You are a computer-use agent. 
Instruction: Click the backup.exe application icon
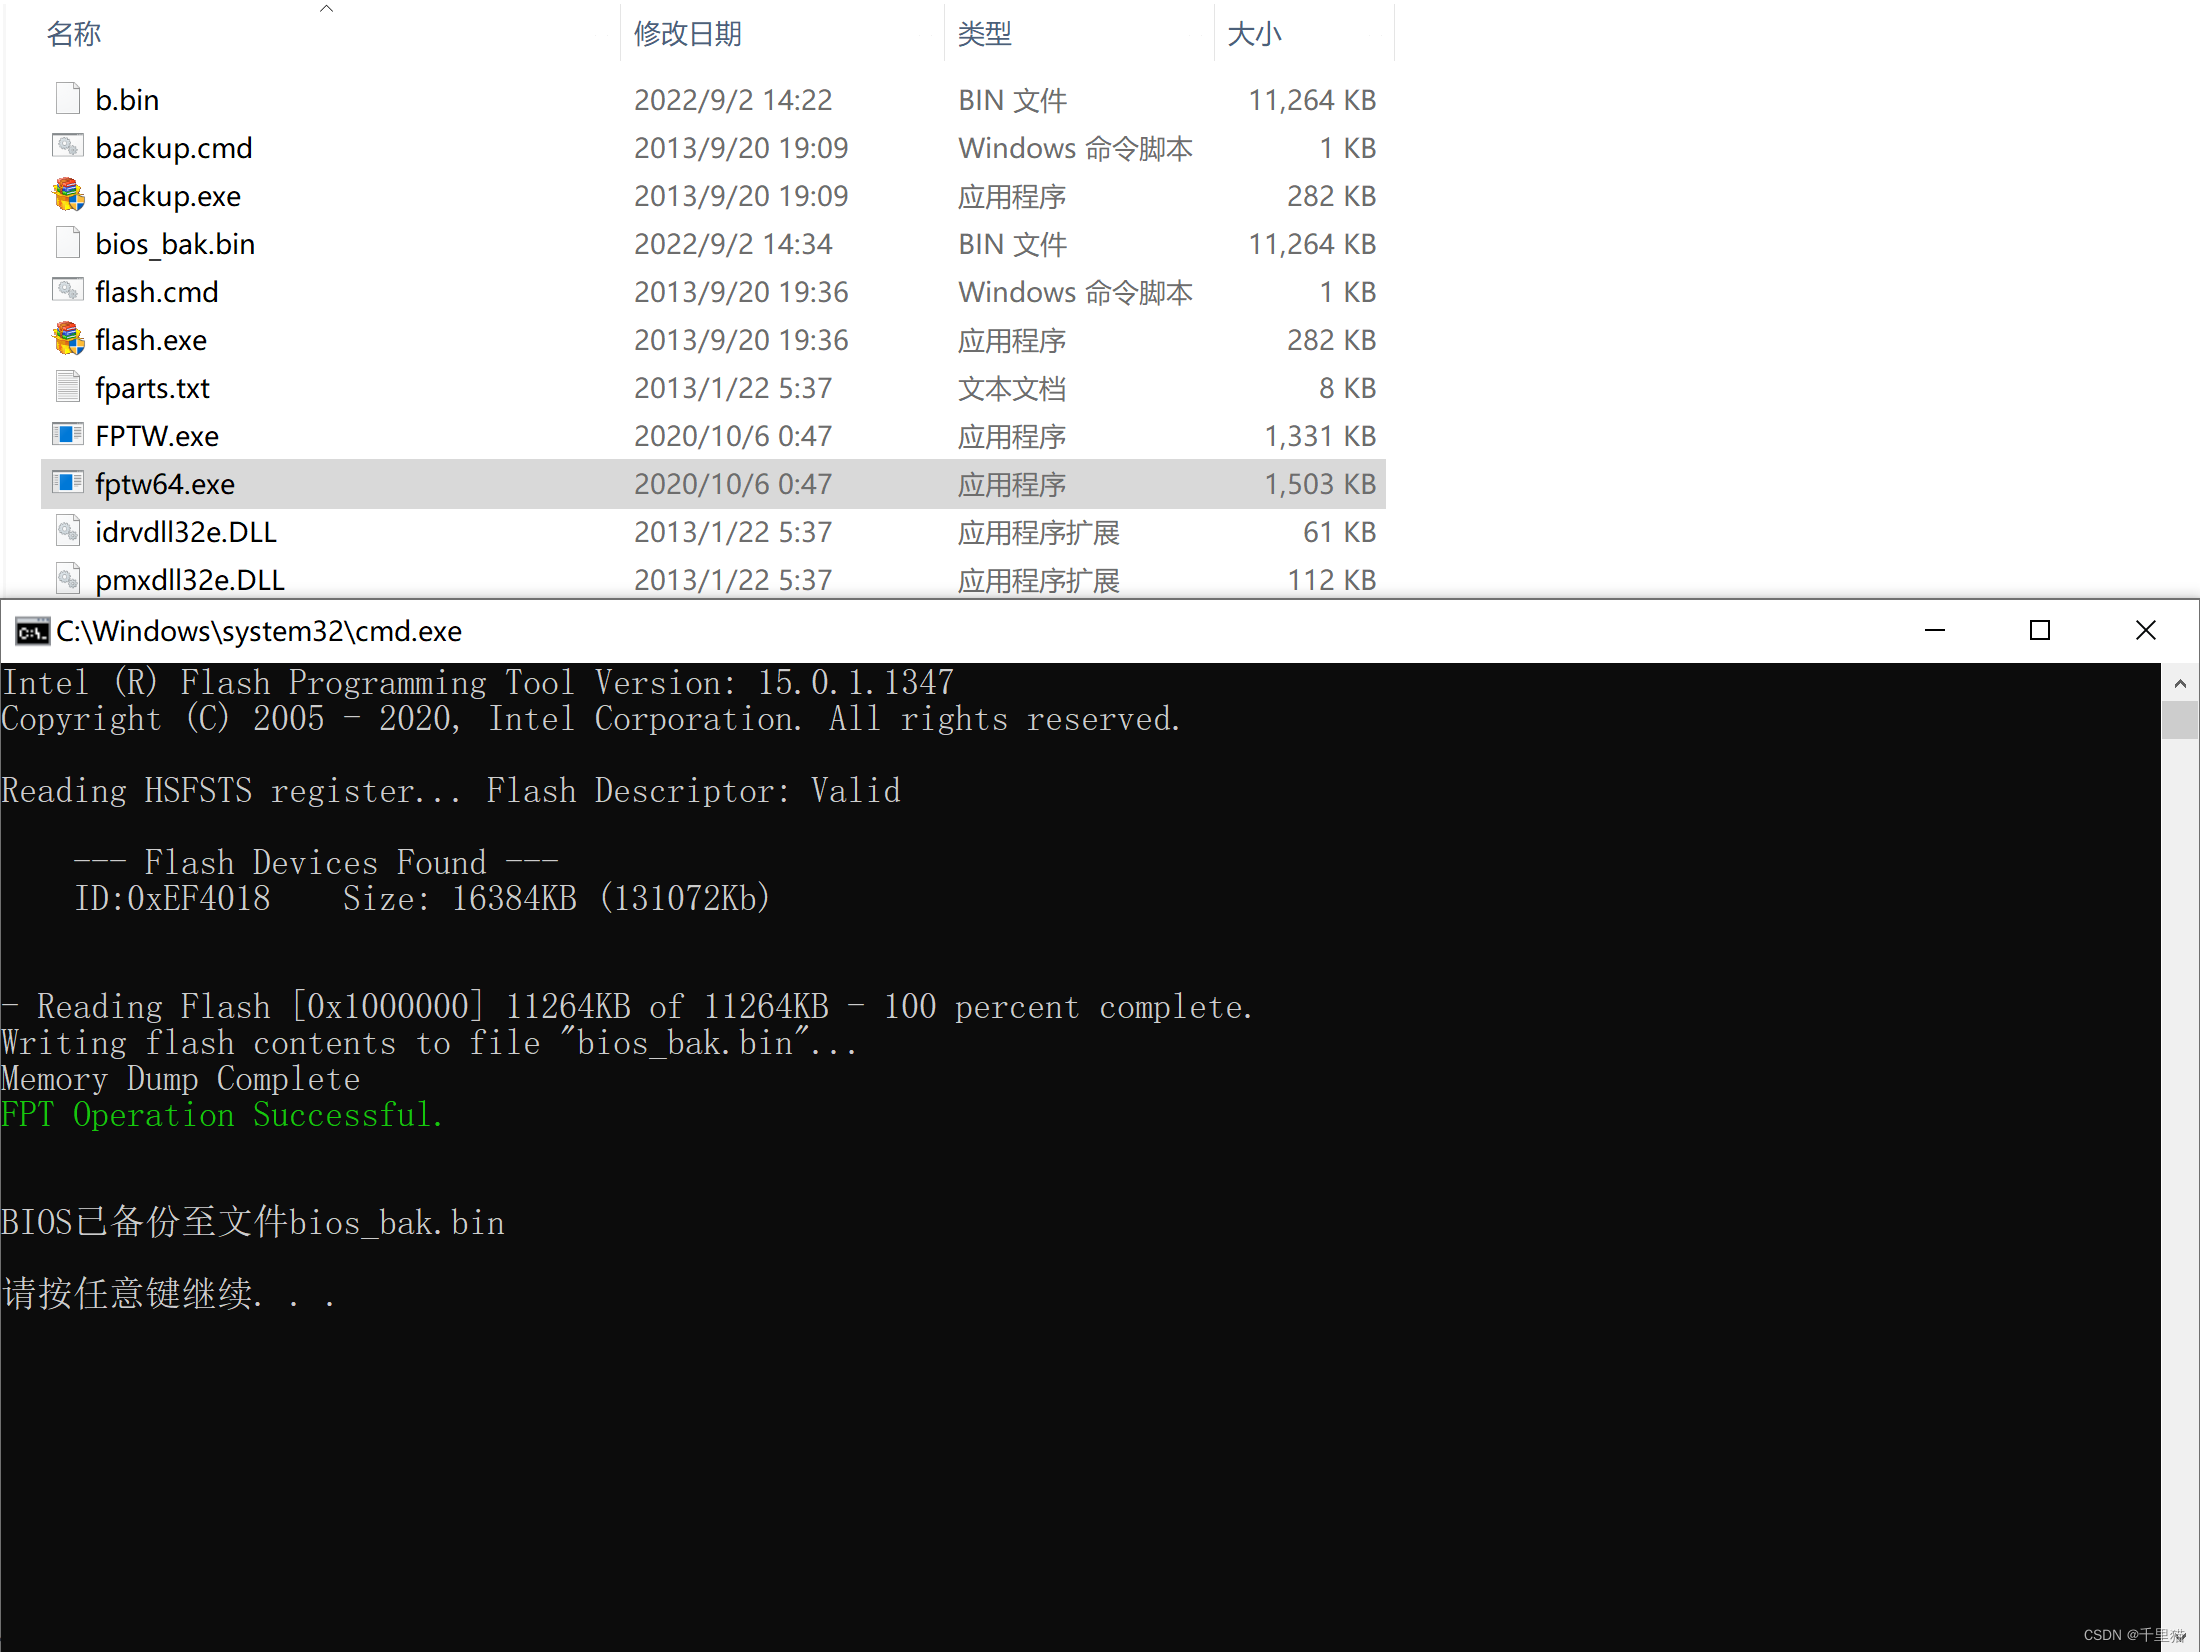tap(68, 195)
